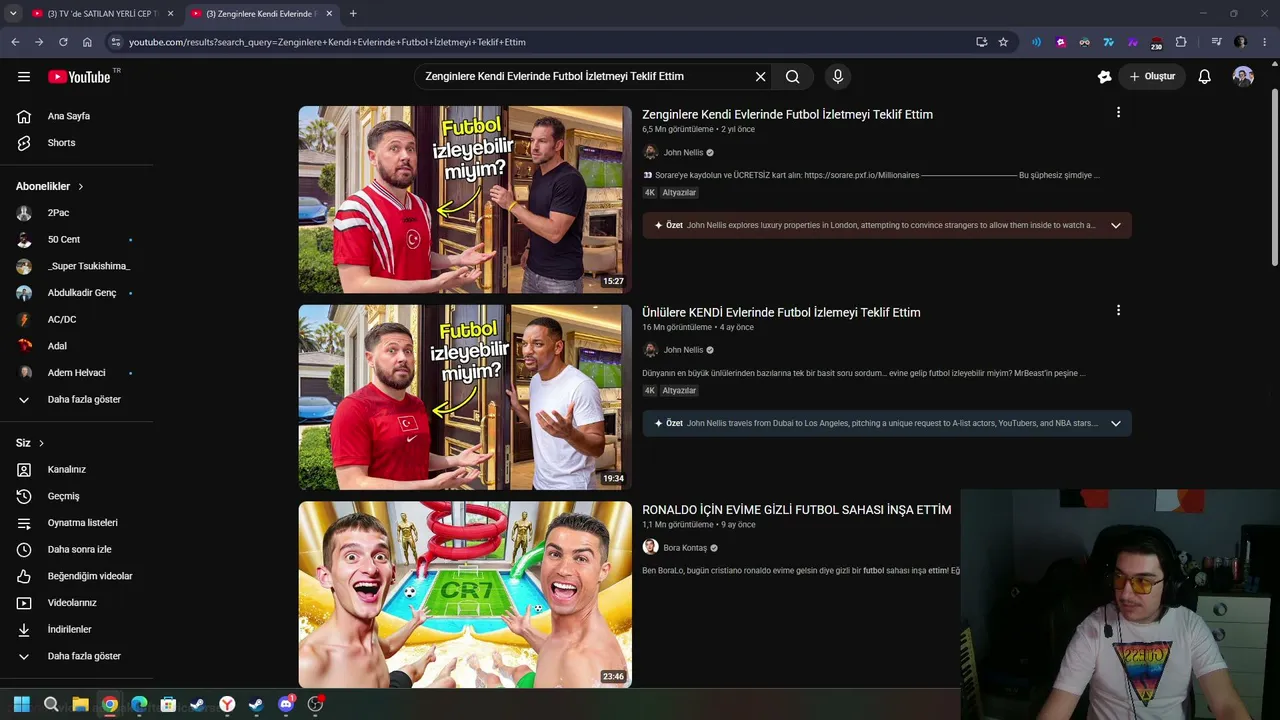Go back with the browser back arrow
1280x720 pixels.
tap(15, 42)
